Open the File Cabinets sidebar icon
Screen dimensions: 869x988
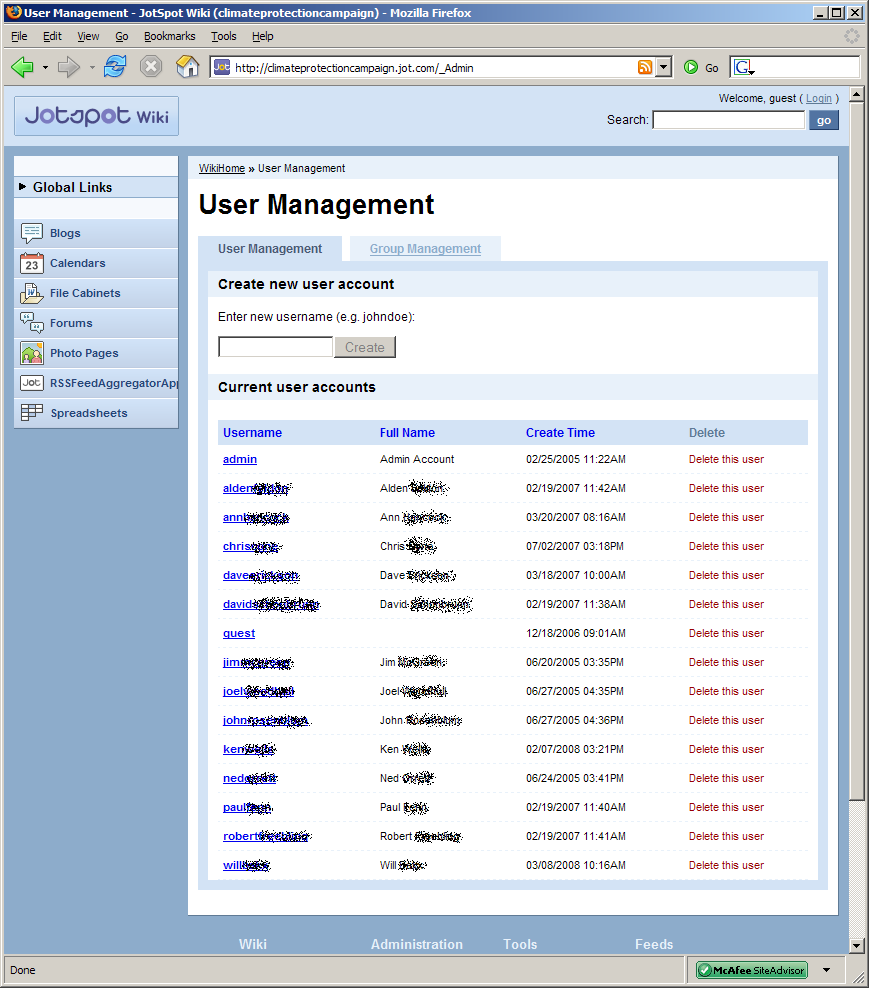32,293
